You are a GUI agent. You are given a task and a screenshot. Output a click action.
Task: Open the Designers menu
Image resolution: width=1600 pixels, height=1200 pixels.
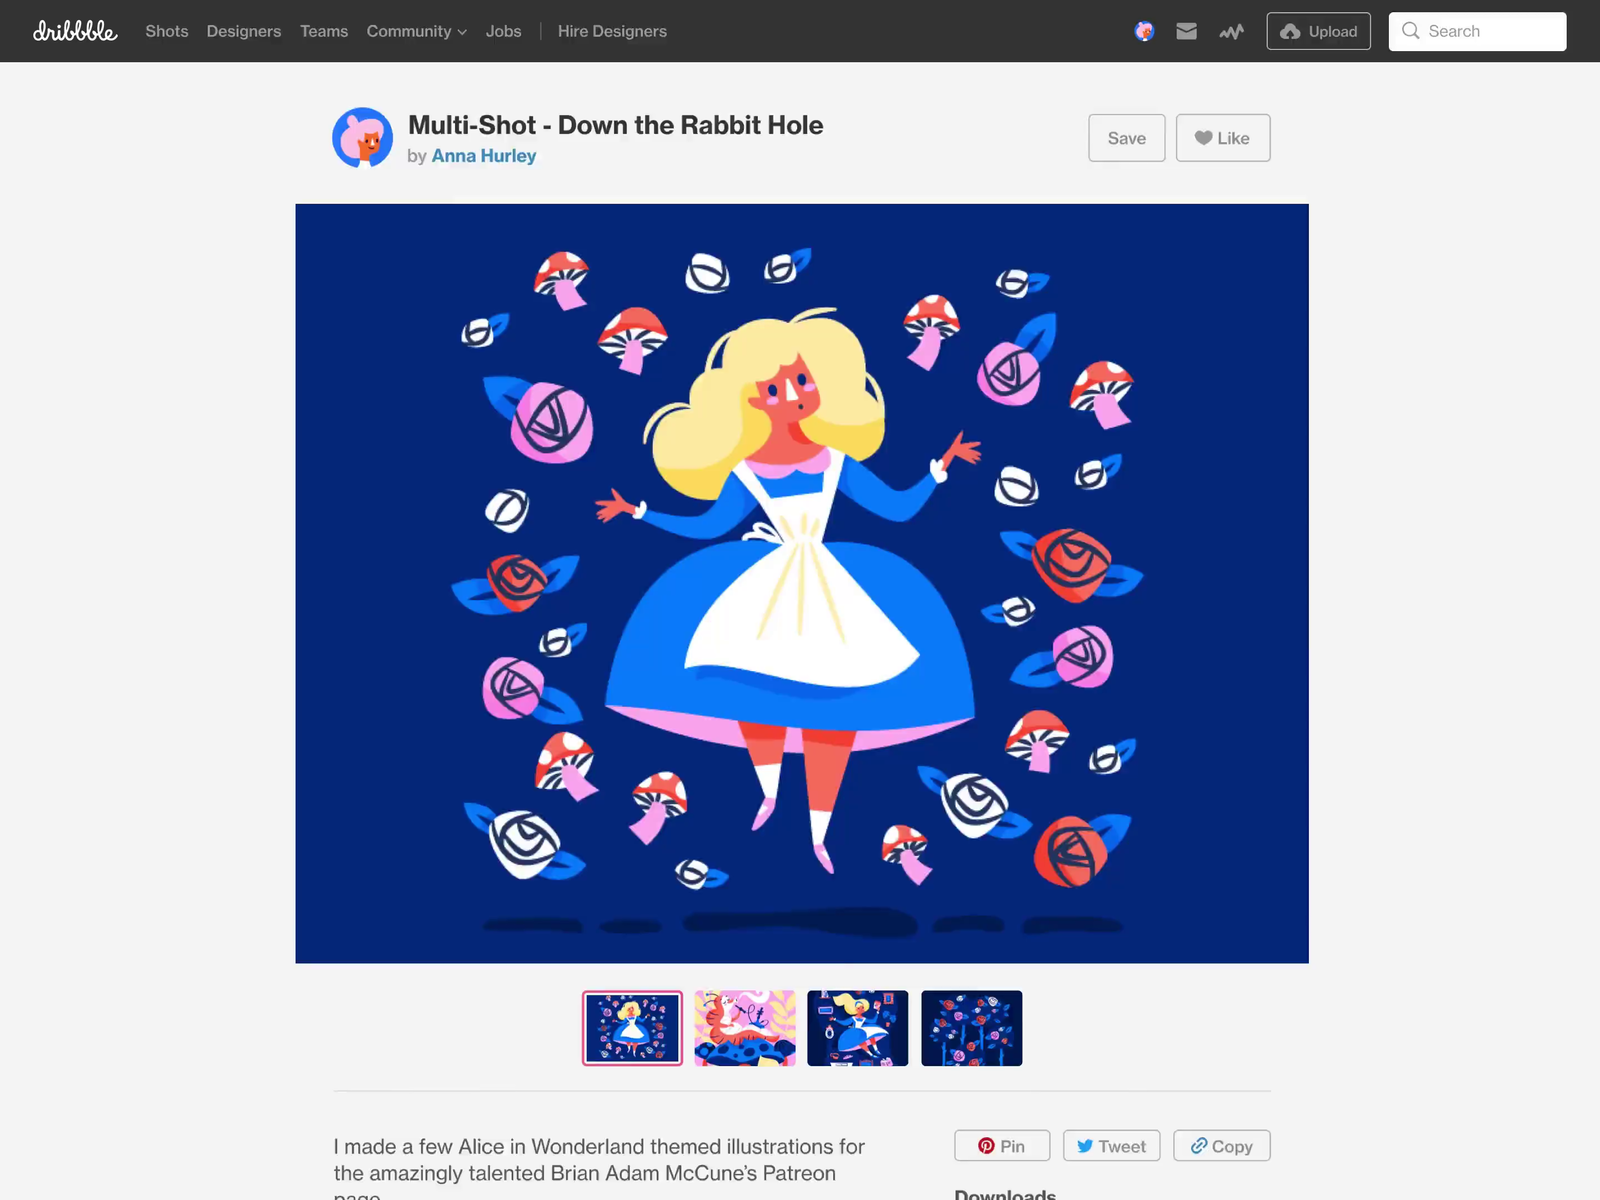tap(243, 31)
